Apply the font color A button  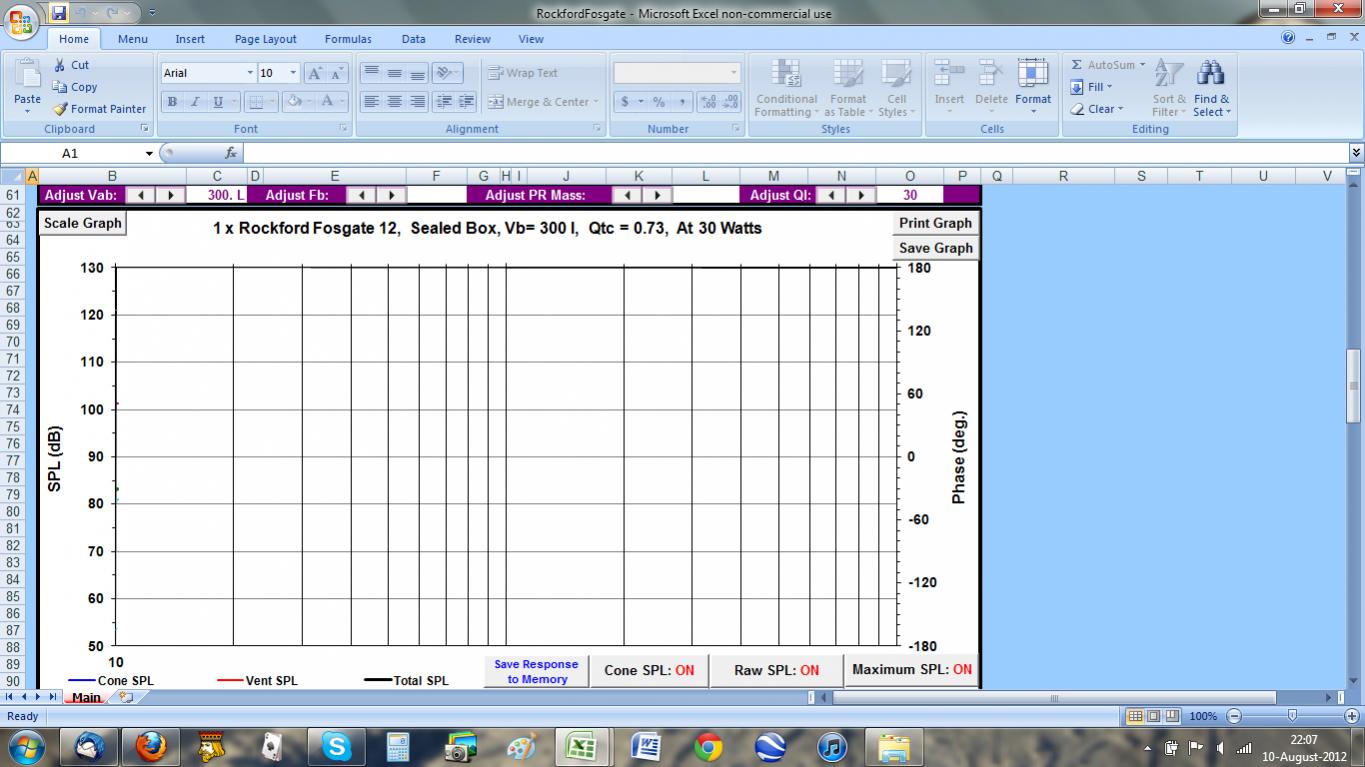pyautogui.click(x=327, y=102)
